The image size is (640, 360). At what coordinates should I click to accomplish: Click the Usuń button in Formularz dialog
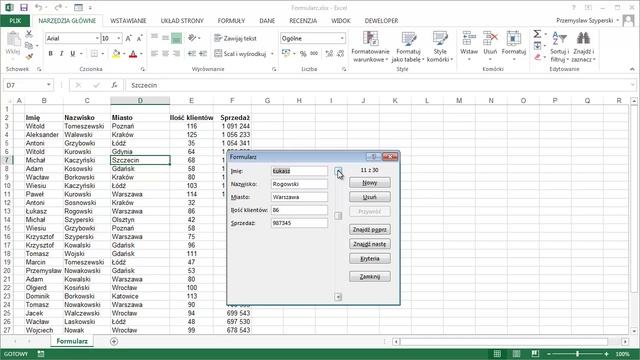coord(370,197)
